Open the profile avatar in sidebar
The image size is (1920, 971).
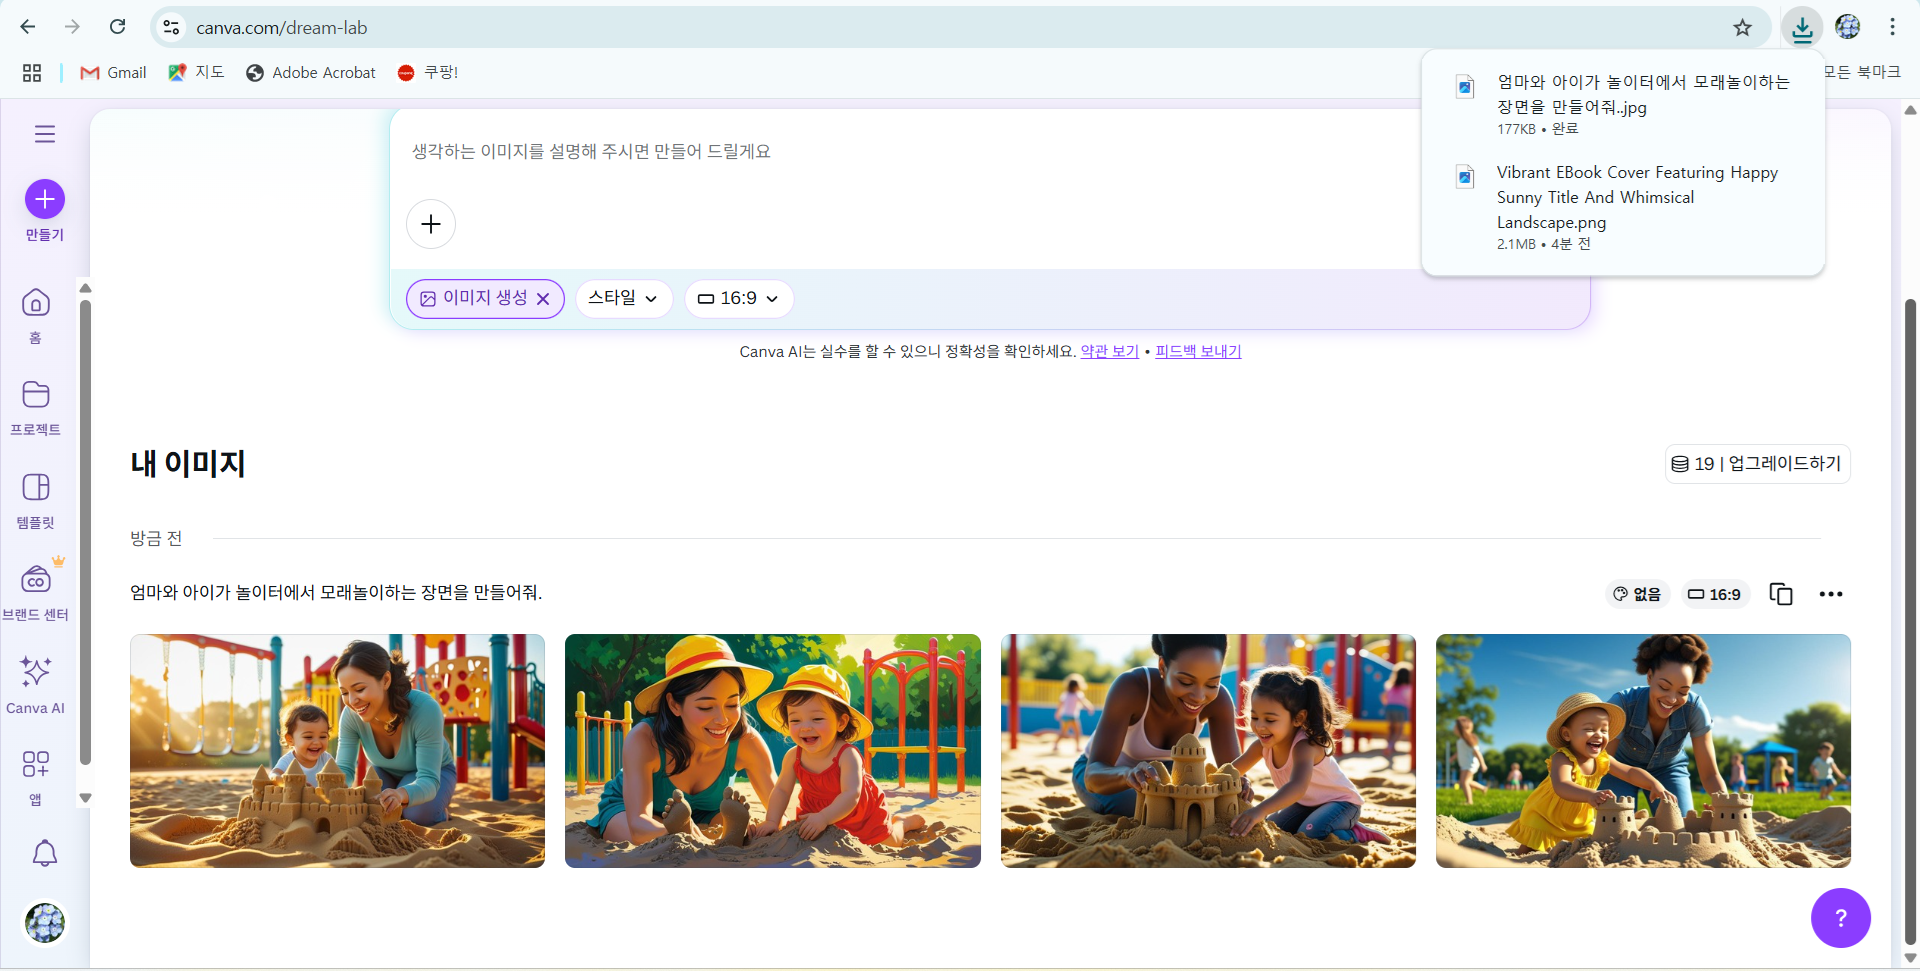[x=45, y=922]
